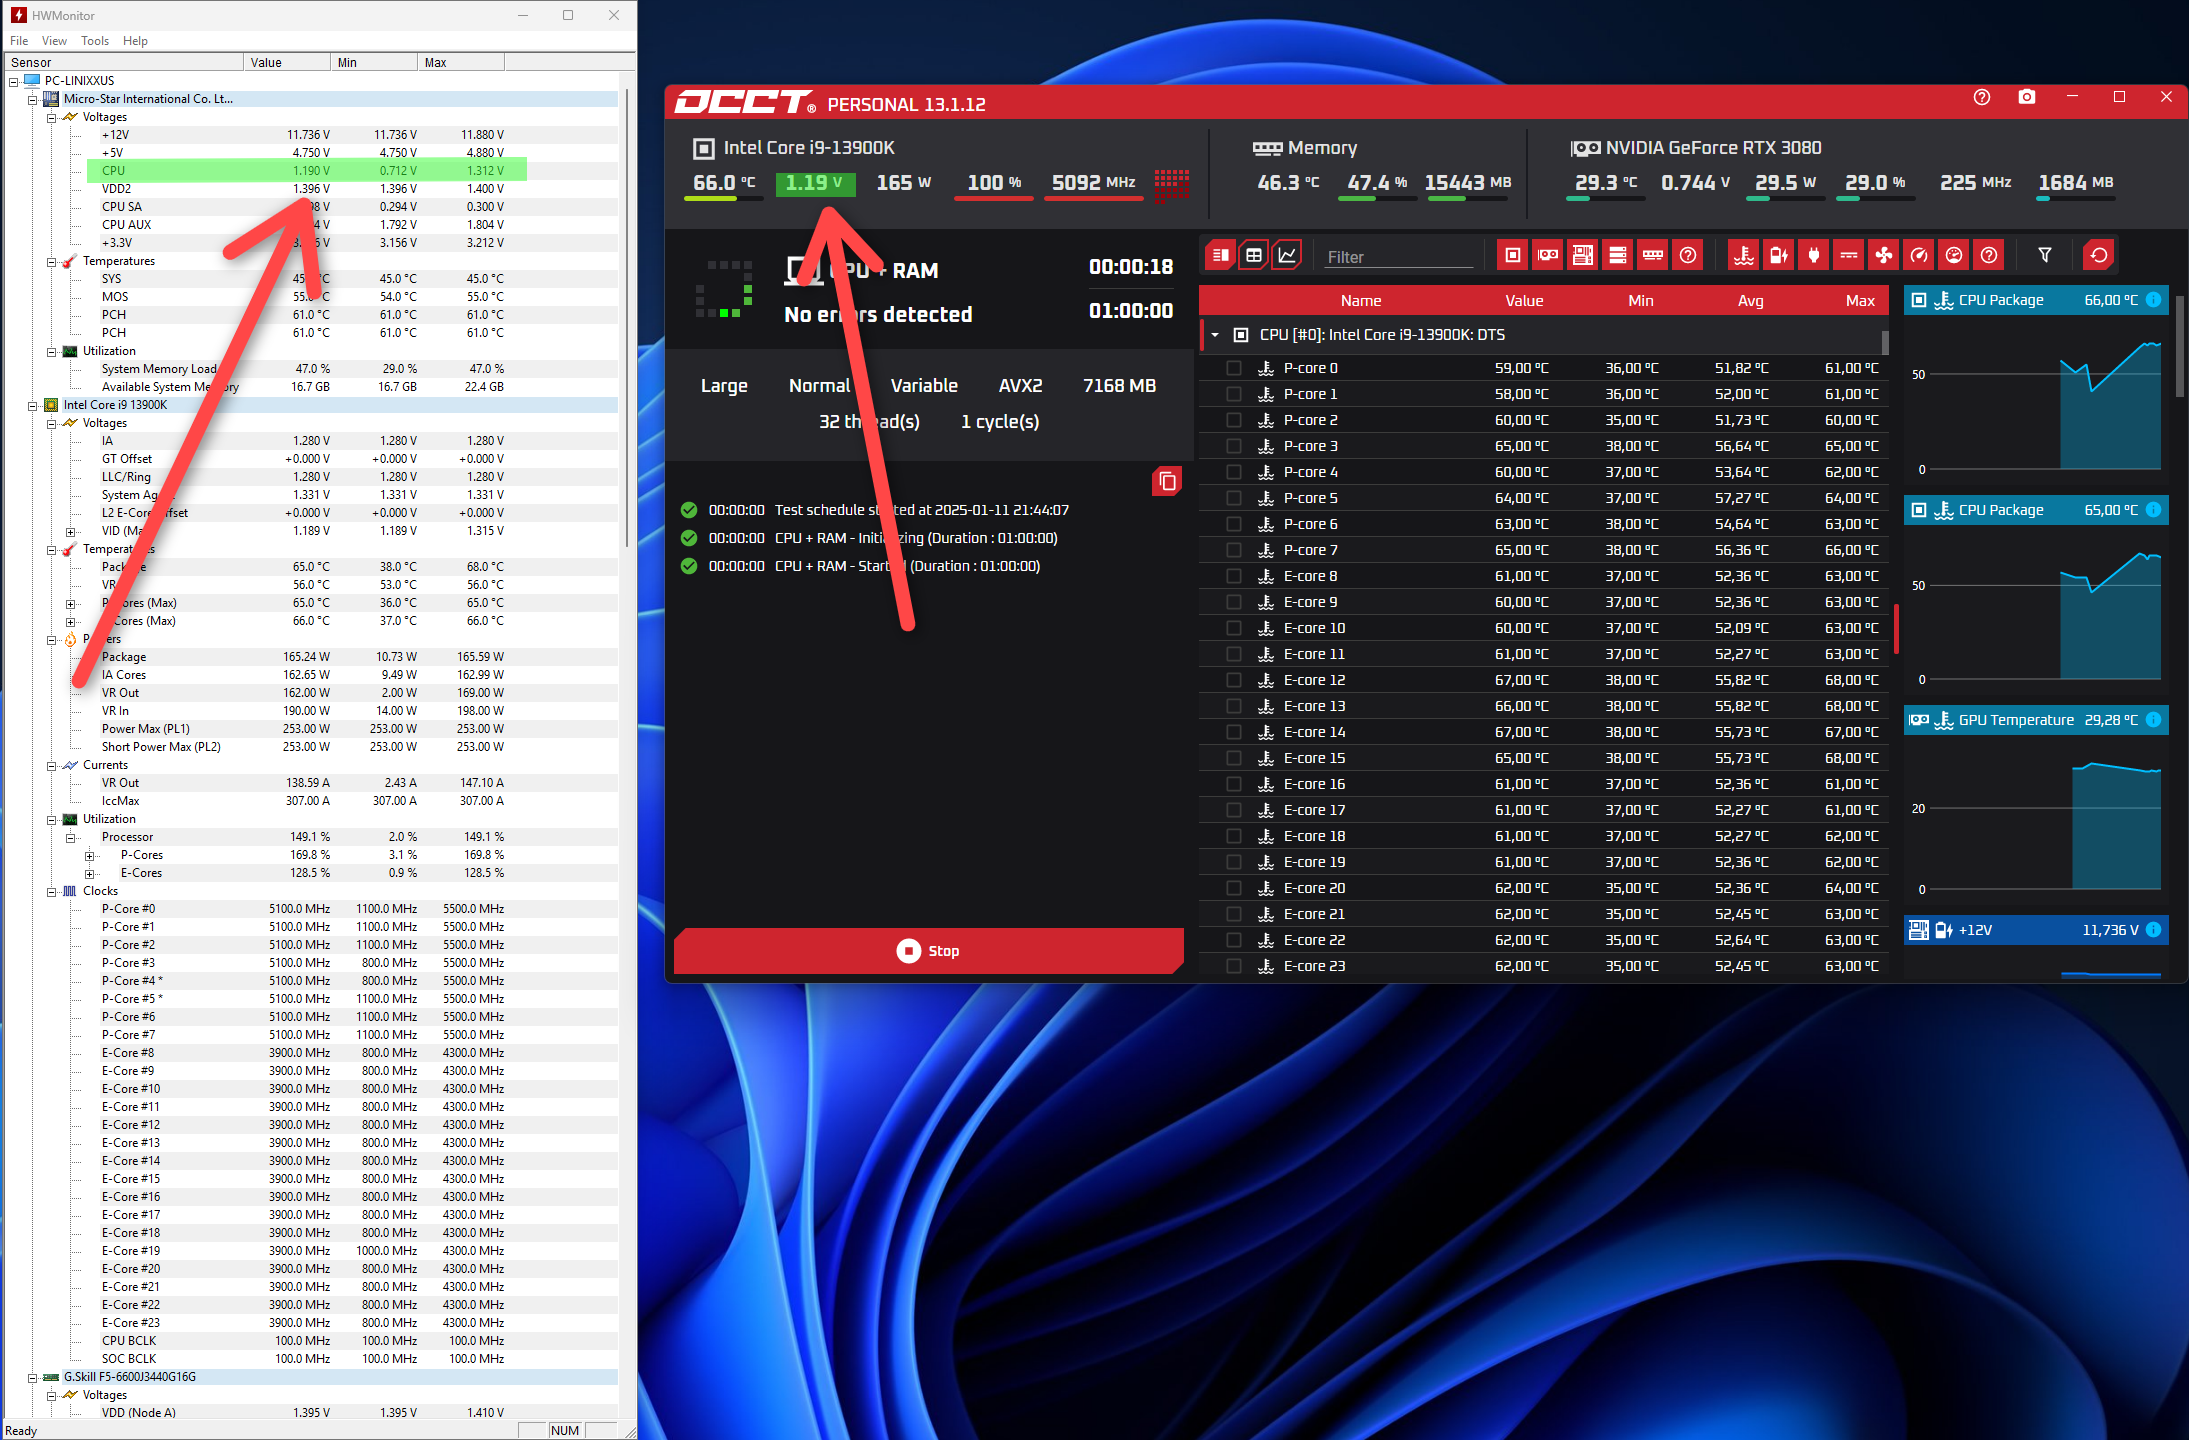Click the reset sensor statistics icon
2190x1440 pixels.
click(x=2099, y=256)
